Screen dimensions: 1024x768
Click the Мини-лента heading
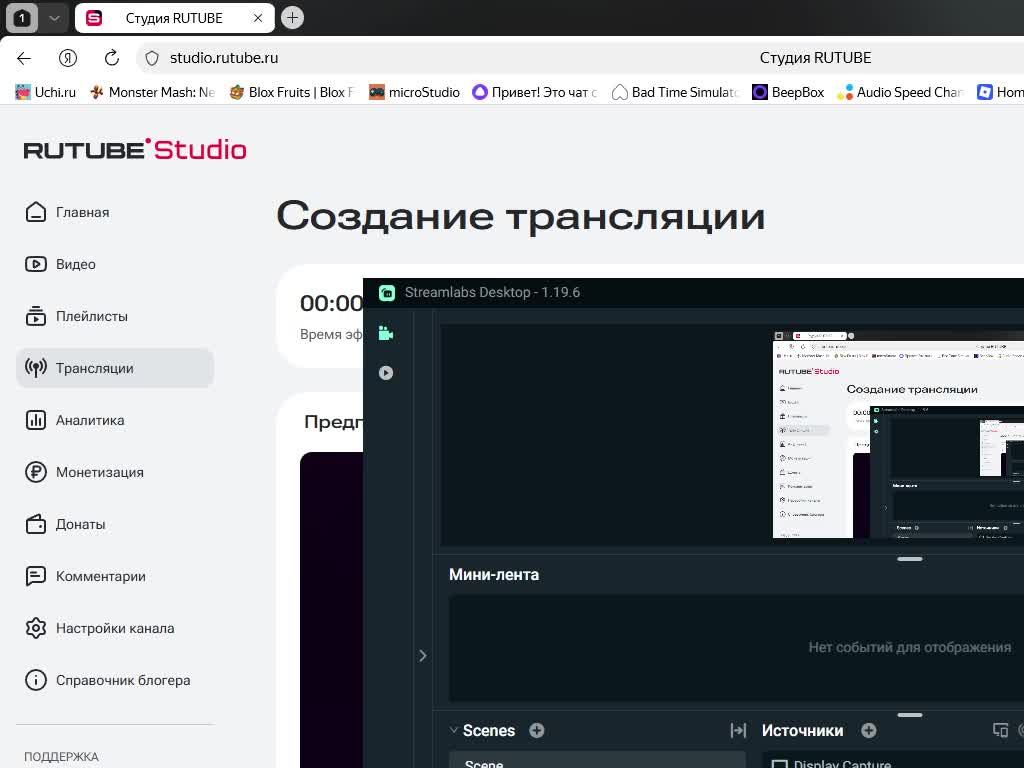coord(494,575)
